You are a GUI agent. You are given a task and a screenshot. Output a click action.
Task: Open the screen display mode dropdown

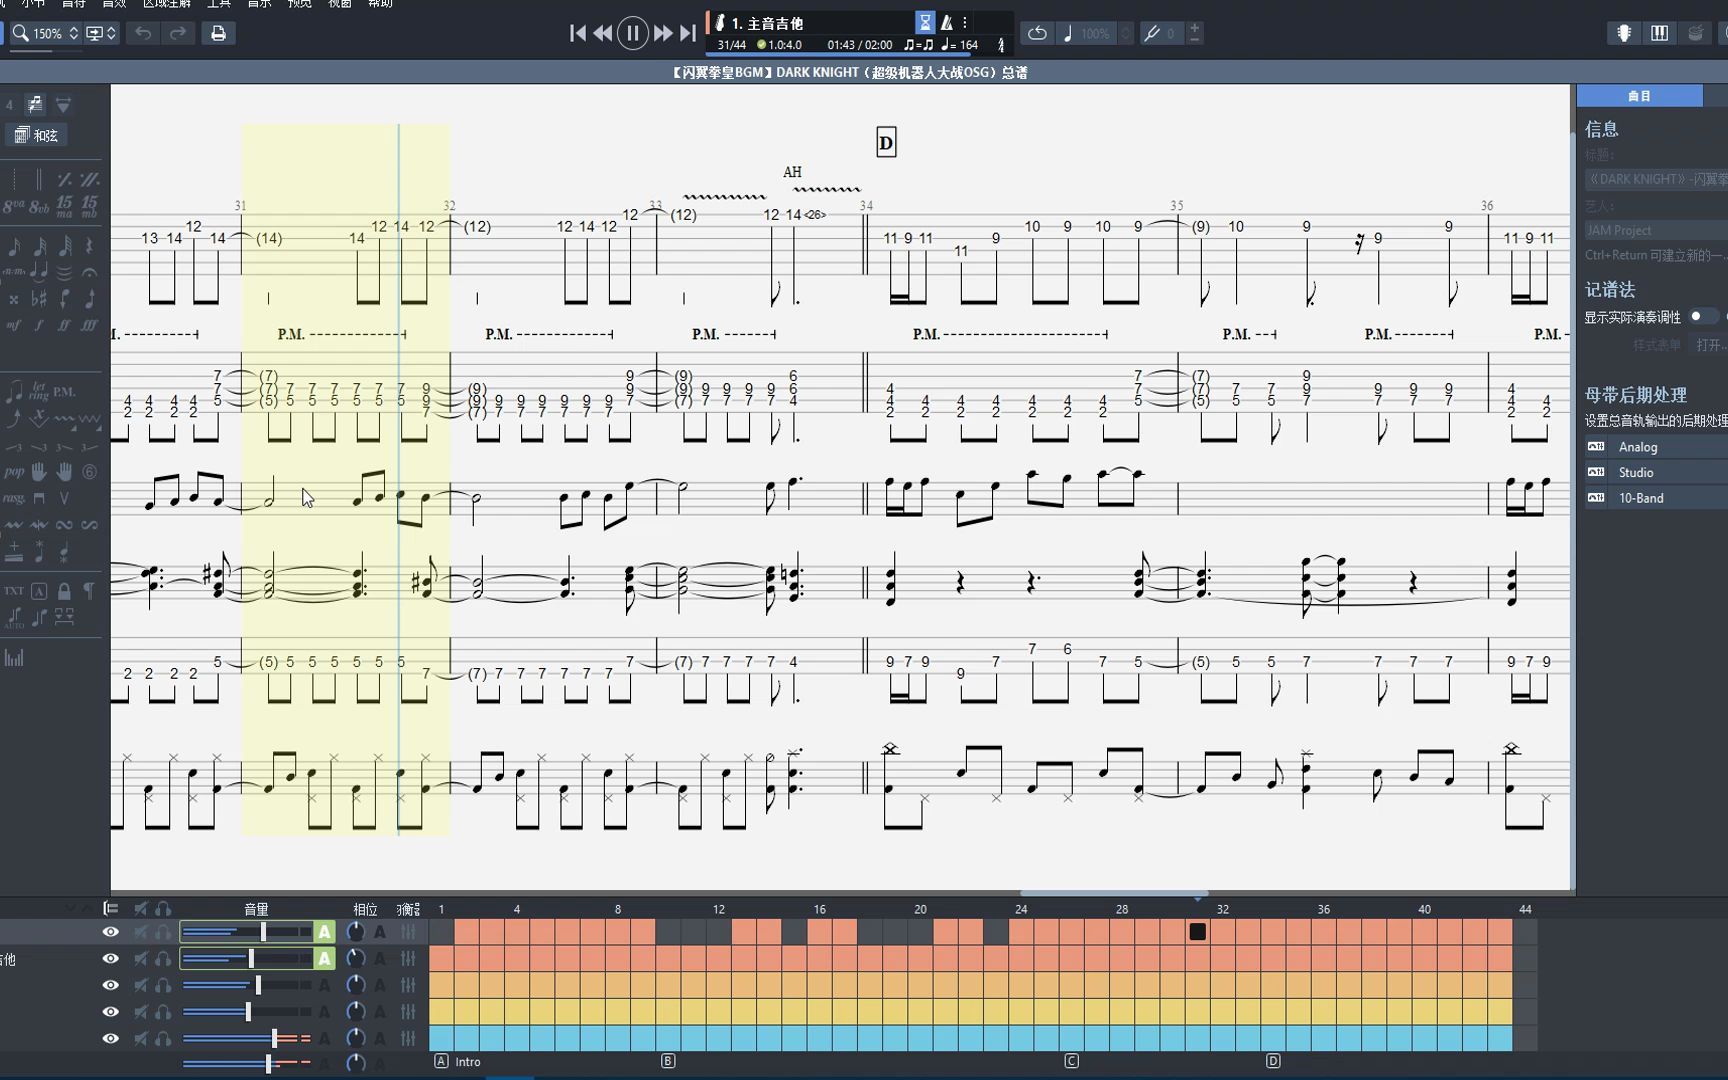click(x=101, y=33)
